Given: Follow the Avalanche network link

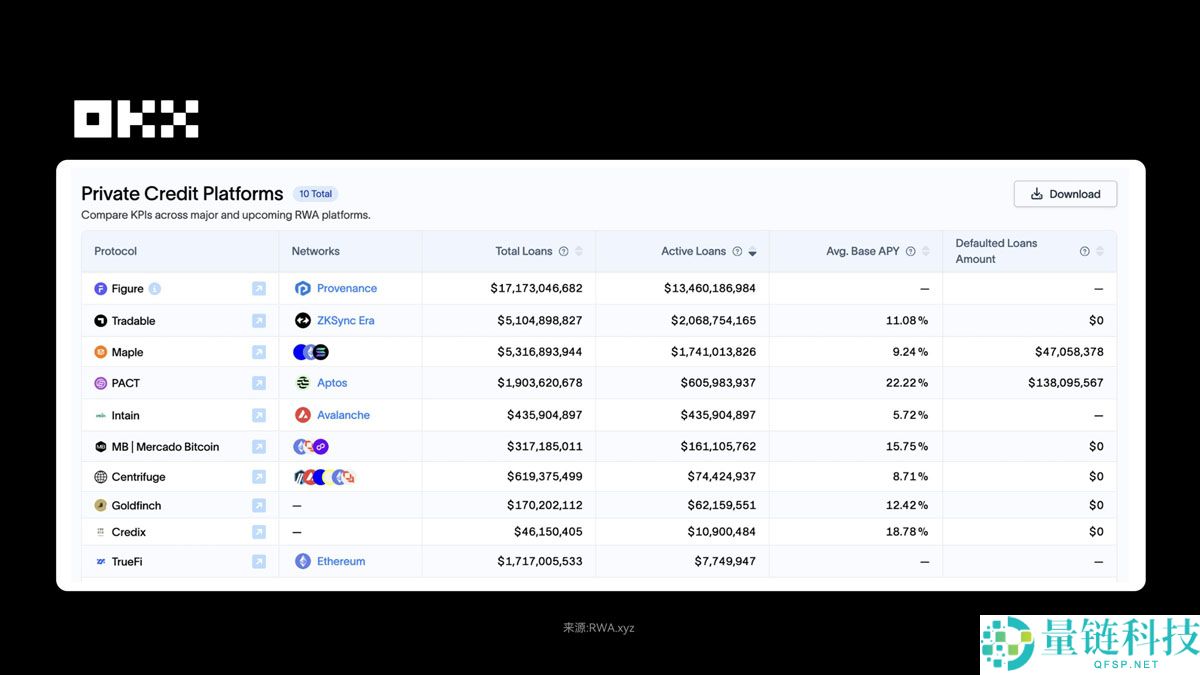Looking at the screenshot, I should coord(343,415).
